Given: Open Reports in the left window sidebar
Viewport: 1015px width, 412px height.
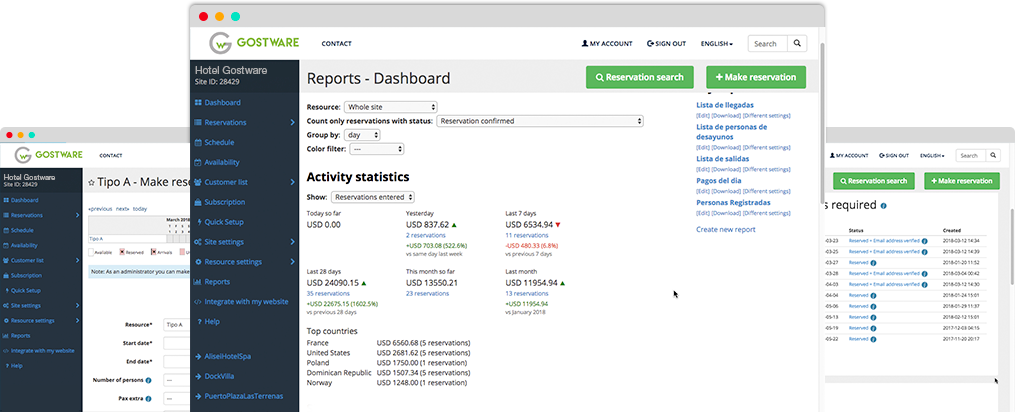Looking at the screenshot, I should click(x=20, y=336).
